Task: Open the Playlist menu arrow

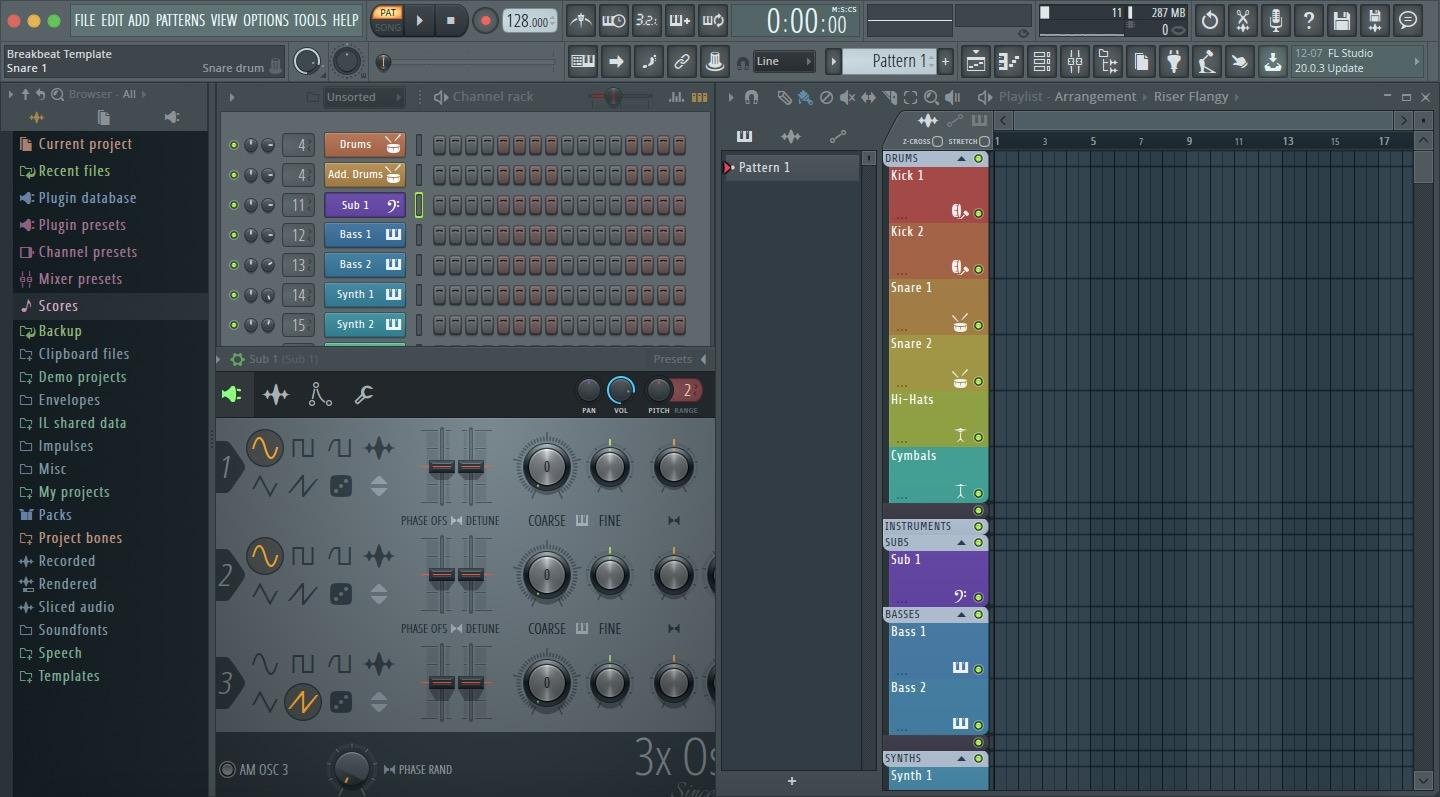Action: (731, 97)
